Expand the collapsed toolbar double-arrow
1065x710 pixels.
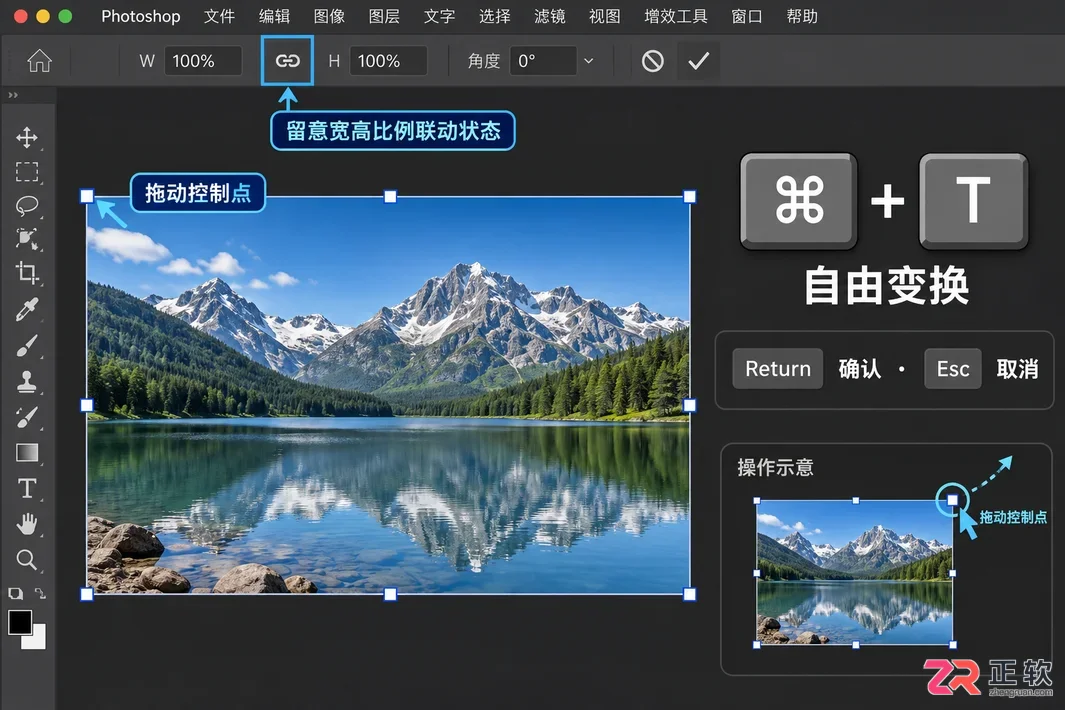[13, 95]
